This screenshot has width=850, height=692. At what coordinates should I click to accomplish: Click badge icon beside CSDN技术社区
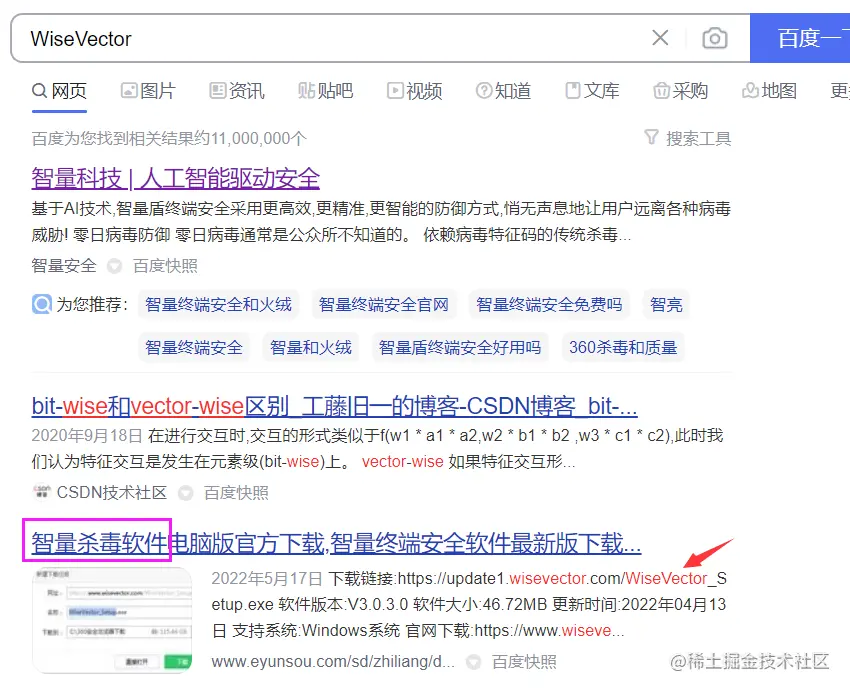186,493
